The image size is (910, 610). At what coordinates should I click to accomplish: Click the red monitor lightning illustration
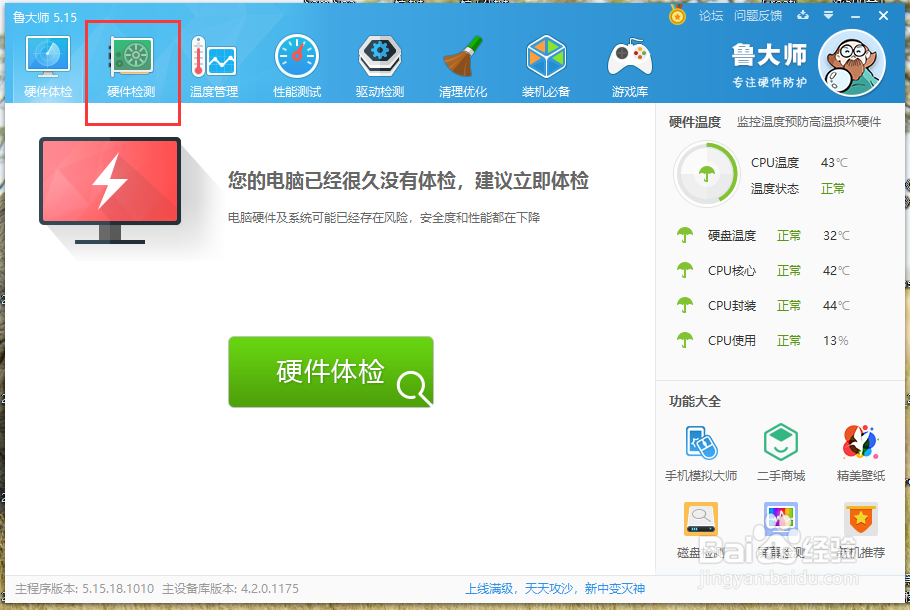110,190
